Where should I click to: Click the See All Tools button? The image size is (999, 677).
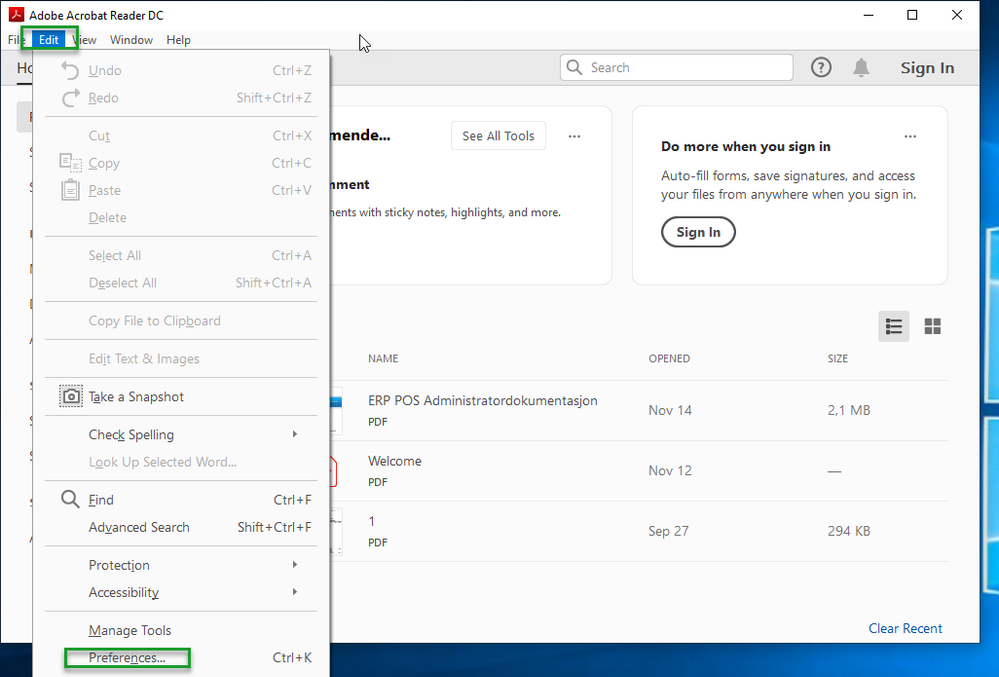tap(498, 136)
